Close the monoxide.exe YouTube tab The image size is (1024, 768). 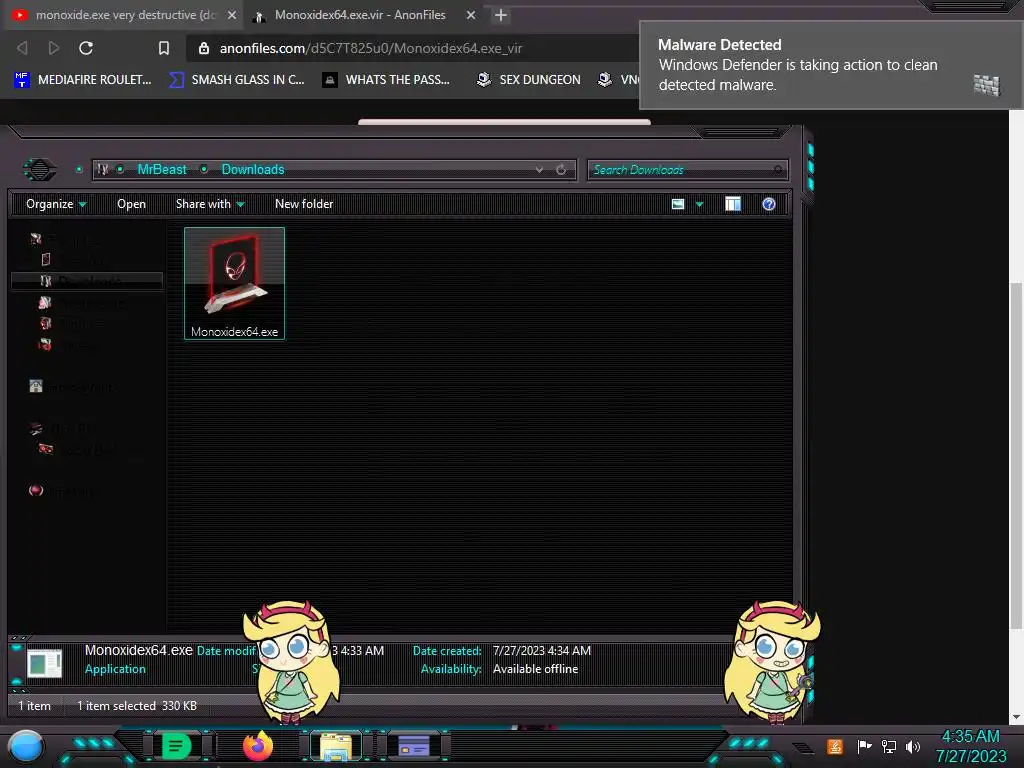232,15
